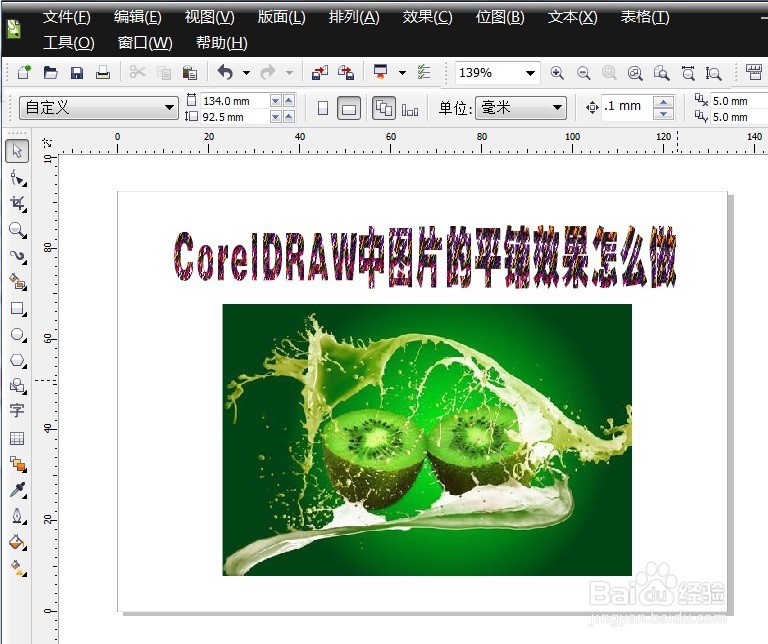Select the Zoom tool in toolbox

click(x=18, y=230)
